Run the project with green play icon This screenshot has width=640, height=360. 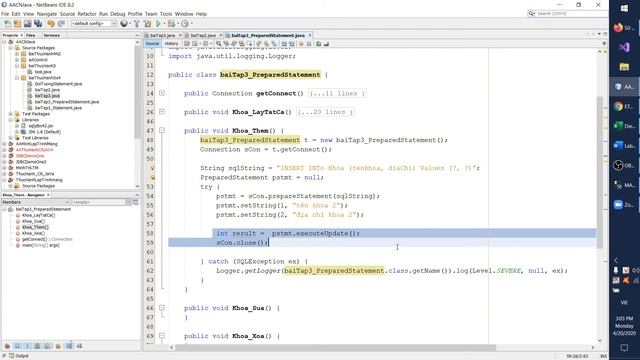pos(158,24)
